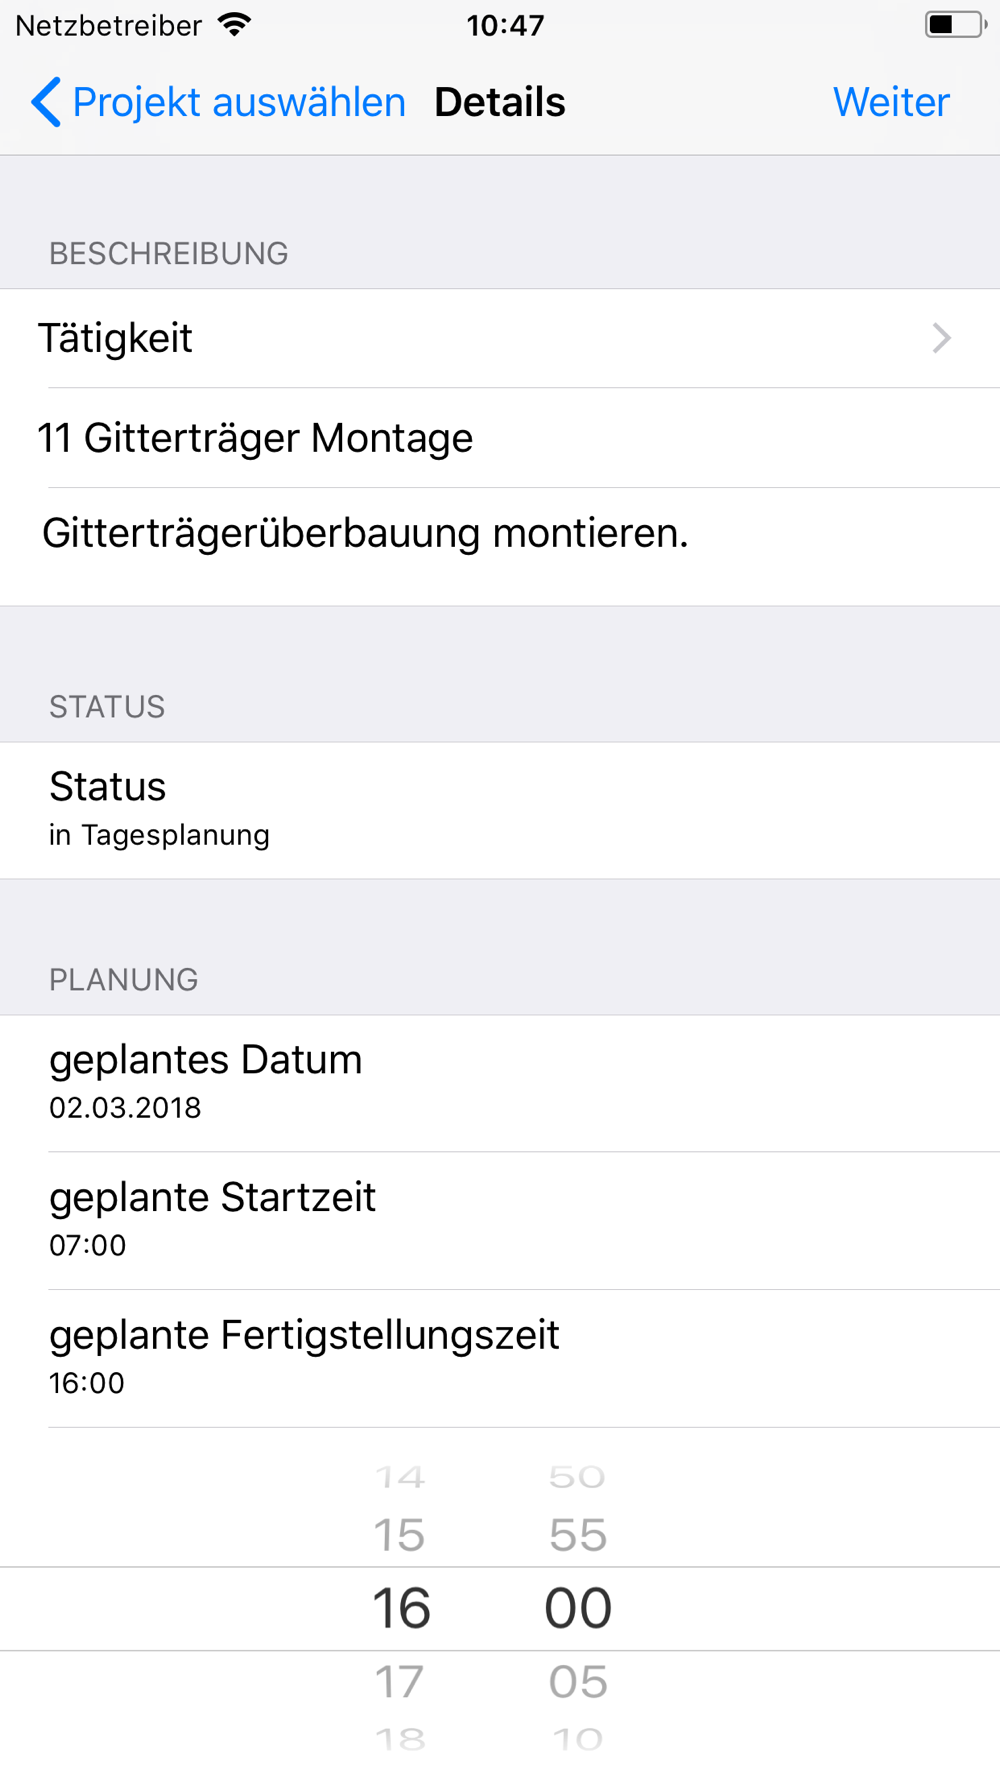Tap the clock time in status bar
Image resolution: width=1000 pixels, height=1778 pixels.
pyautogui.click(x=505, y=25)
